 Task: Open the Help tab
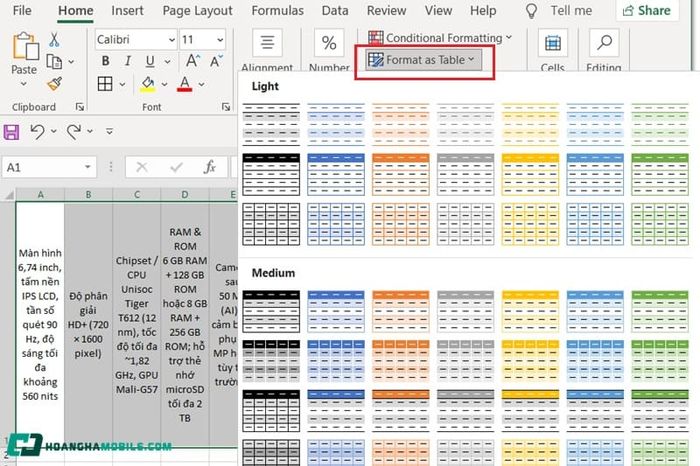(483, 11)
